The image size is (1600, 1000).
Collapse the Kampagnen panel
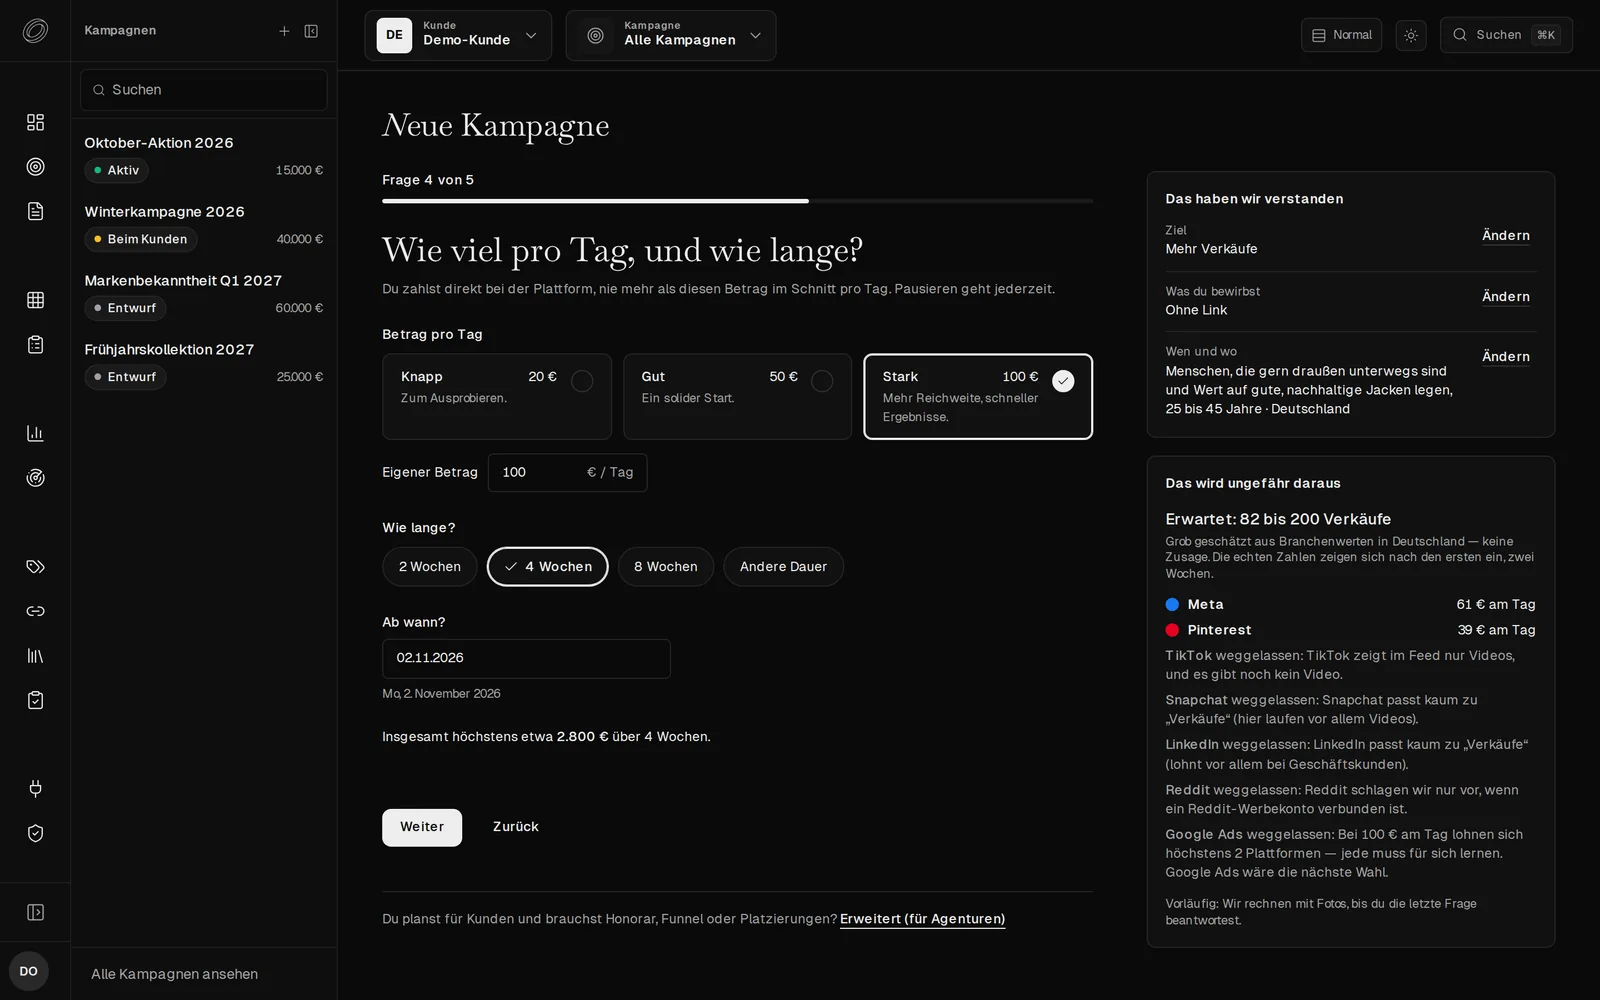(311, 31)
